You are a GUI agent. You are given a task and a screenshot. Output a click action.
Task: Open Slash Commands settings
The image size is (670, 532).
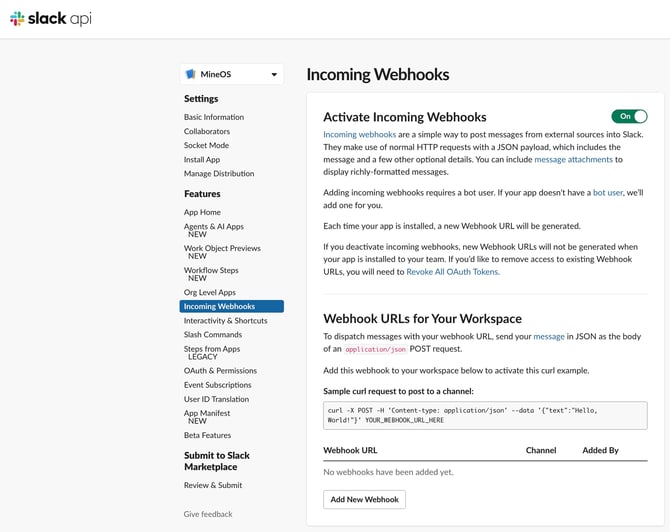point(212,334)
